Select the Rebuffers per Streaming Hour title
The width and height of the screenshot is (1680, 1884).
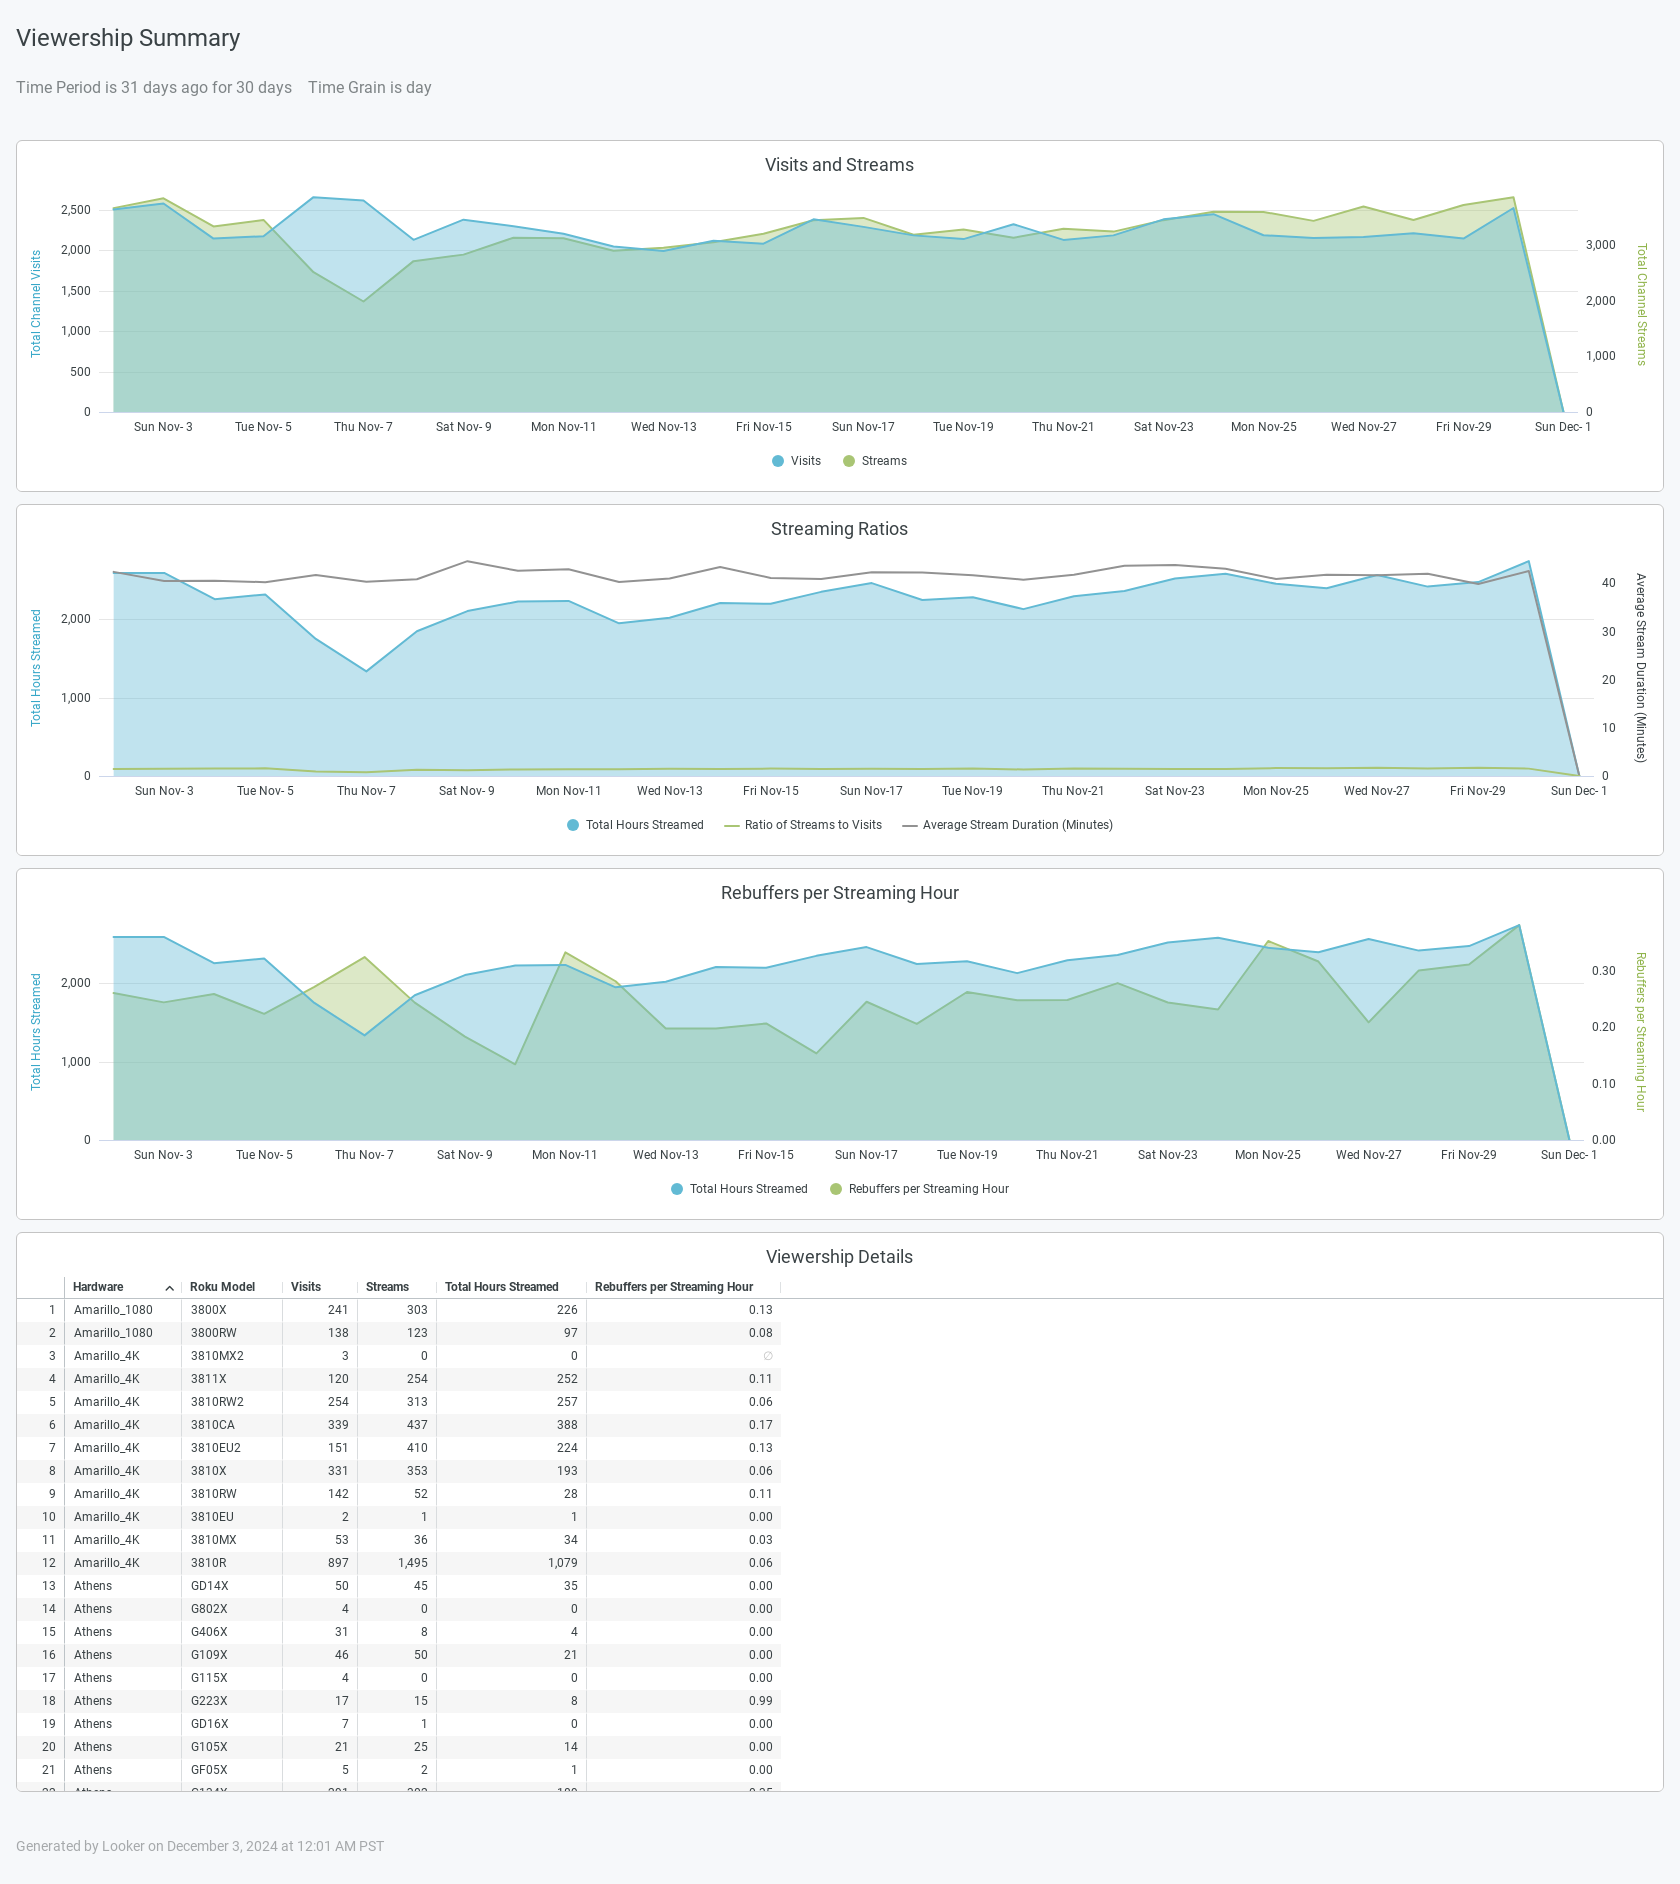[839, 893]
